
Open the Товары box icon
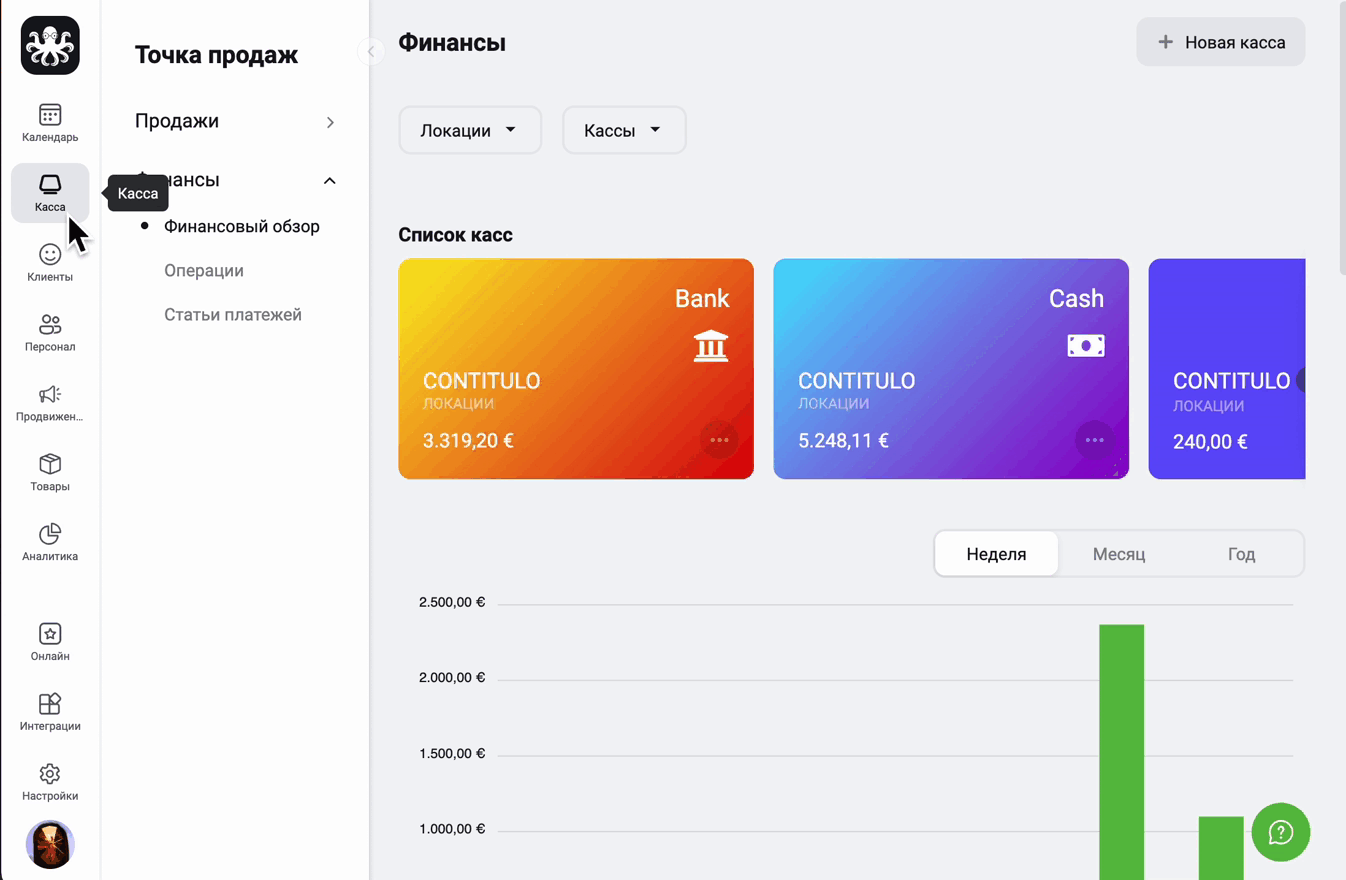[x=50, y=473]
